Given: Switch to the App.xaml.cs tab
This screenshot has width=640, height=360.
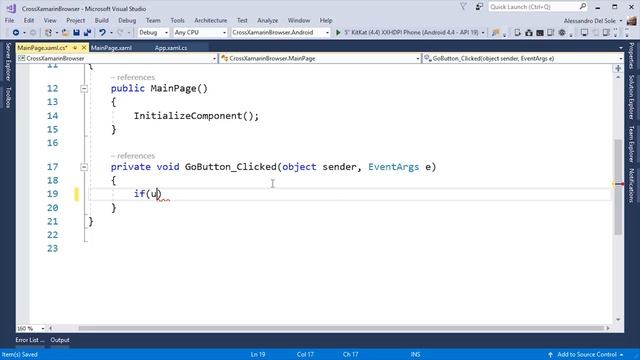Looking at the screenshot, I should point(171,48).
